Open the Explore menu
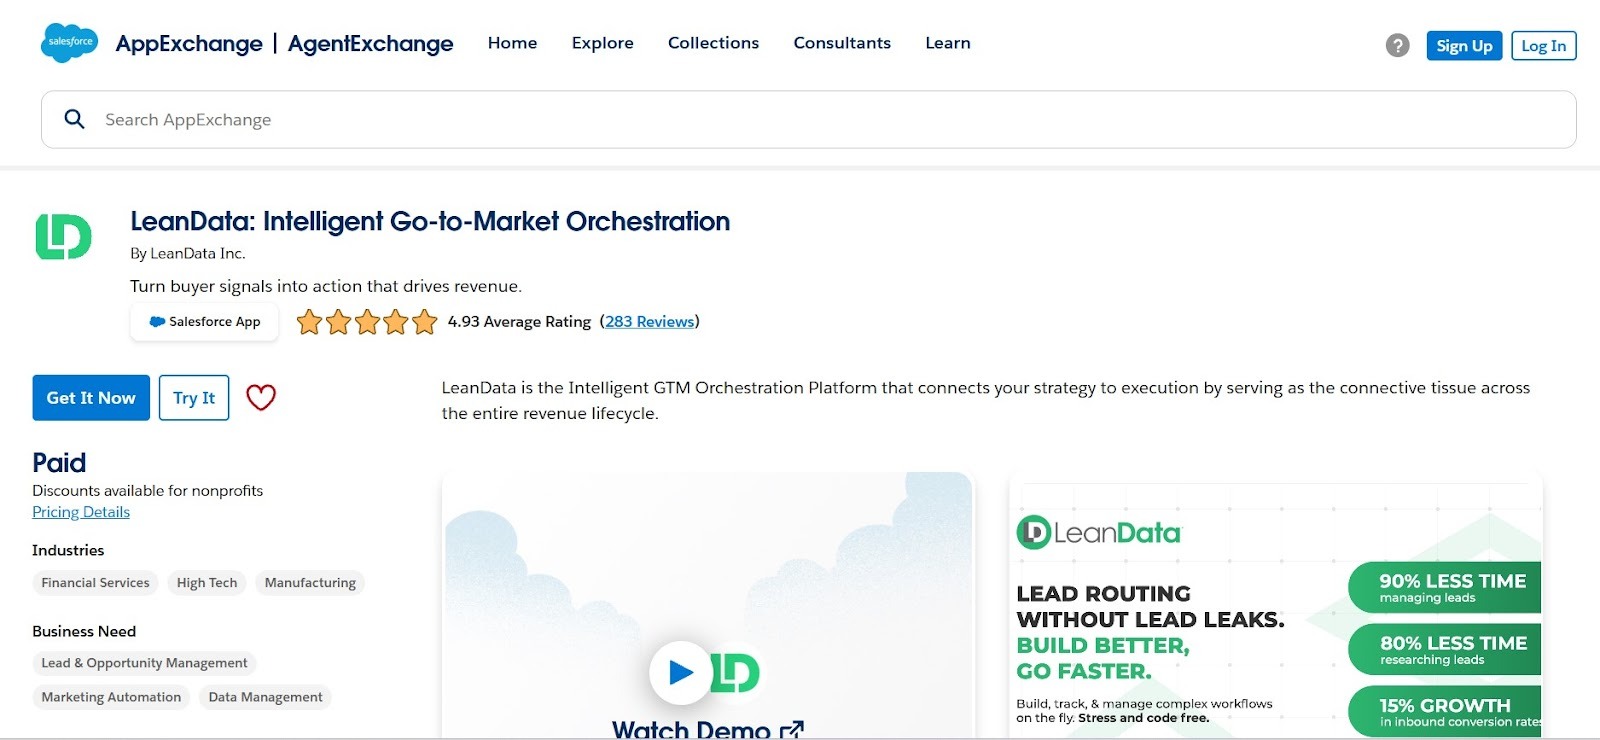This screenshot has width=1600, height=740. coord(602,43)
